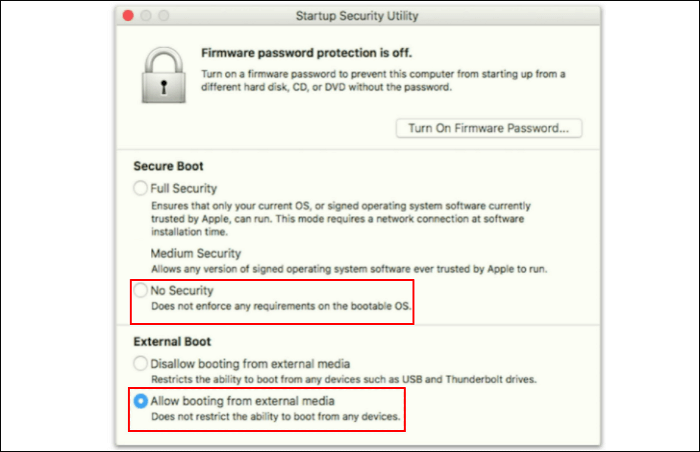The height and width of the screenshot is (452, 700).
Task: Click the window zoom button
Action: (x=163, y=17)
